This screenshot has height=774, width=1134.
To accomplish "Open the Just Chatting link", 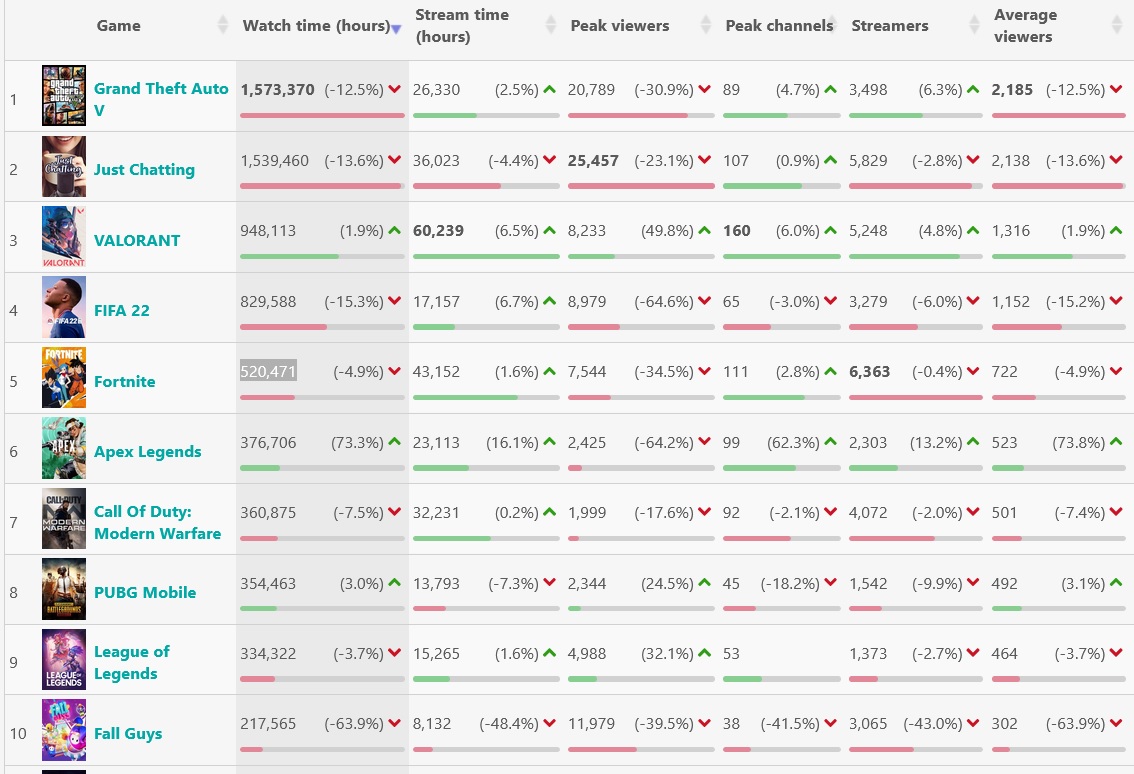I will click(x=145, y=169).
